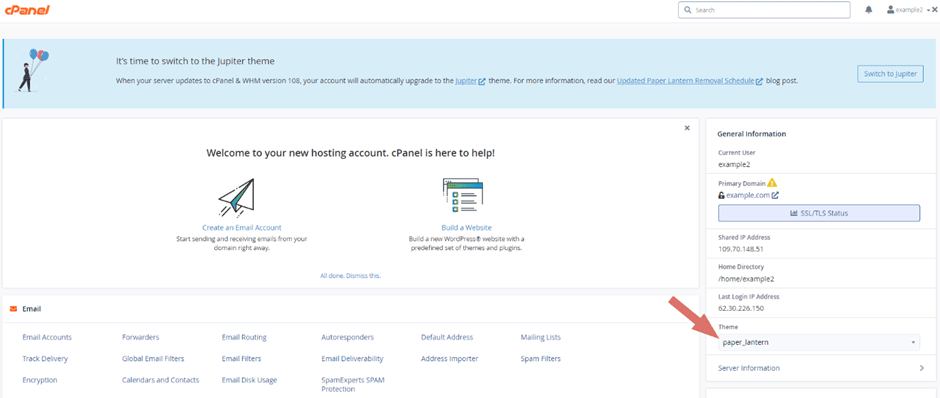Open Default Address
The width and height of the screenshot is (940, 398).
(447, 337)
